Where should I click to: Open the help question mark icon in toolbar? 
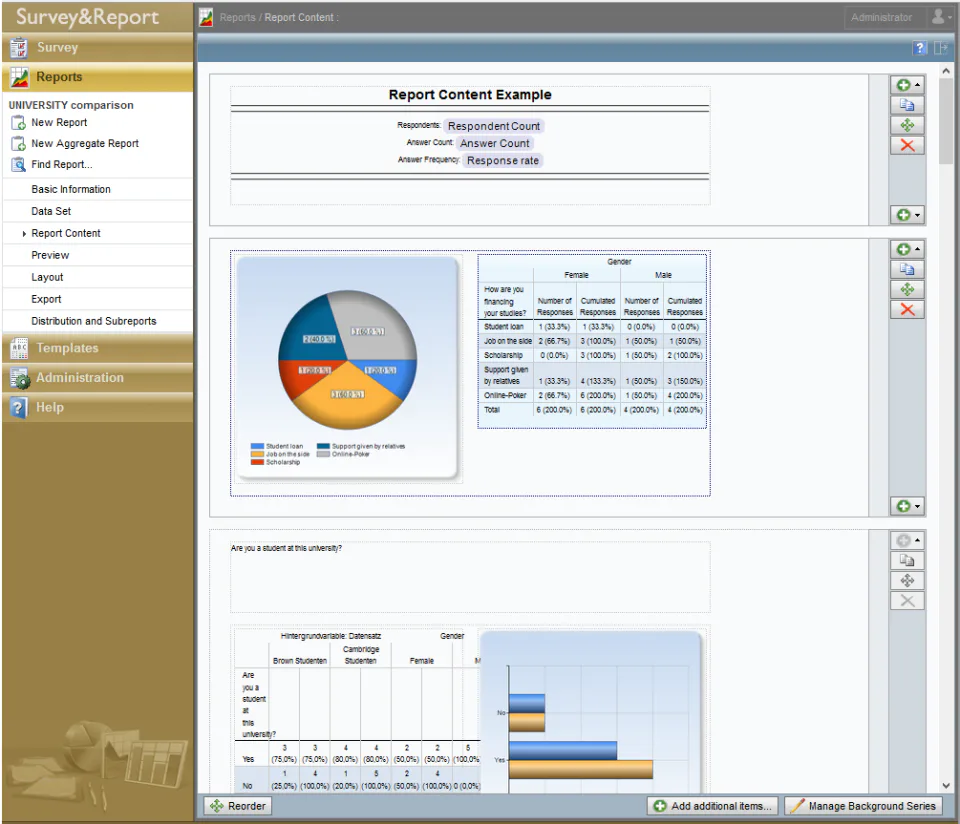(x=920, y=48)
